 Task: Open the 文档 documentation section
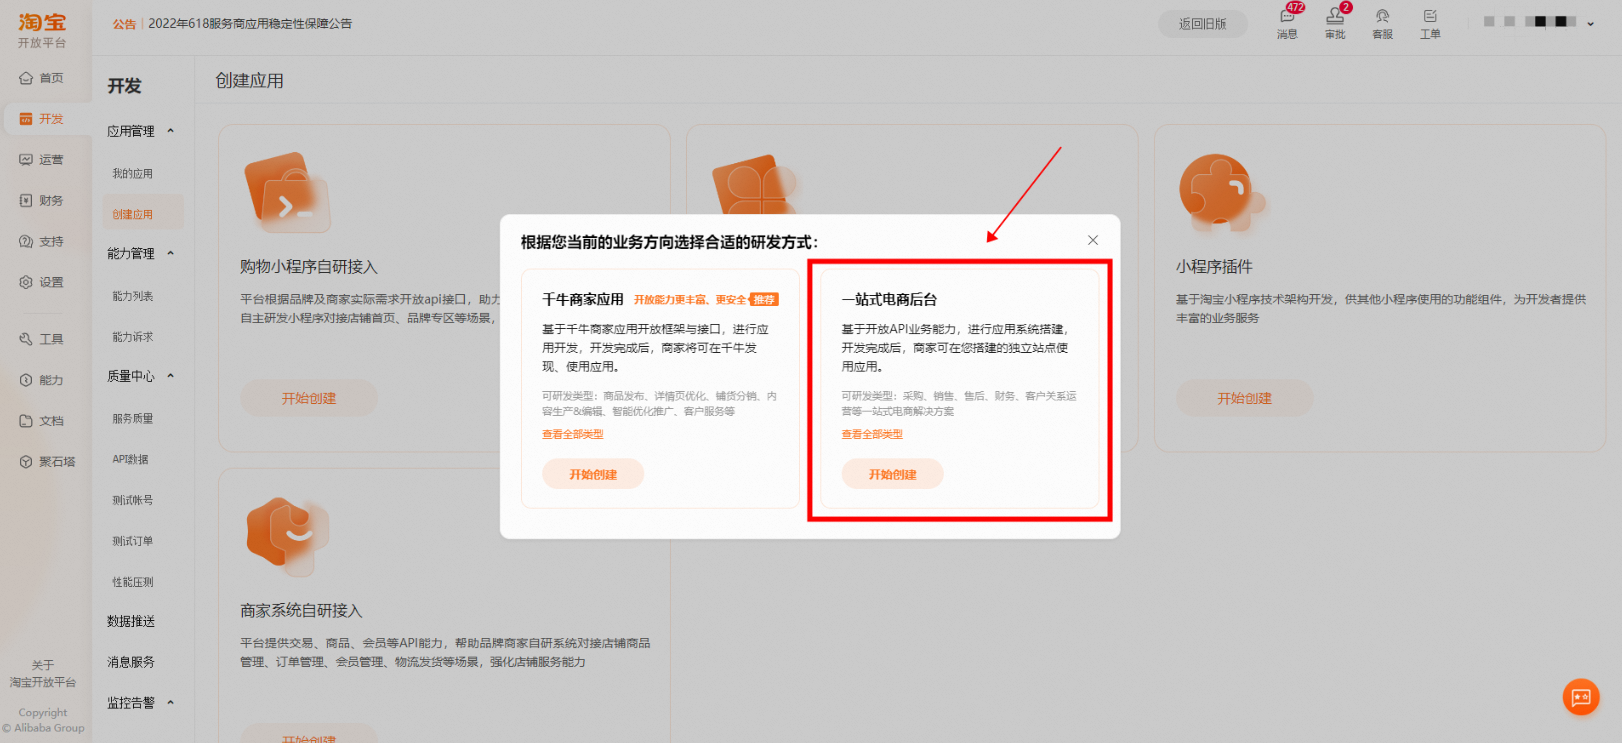point(41,421)
